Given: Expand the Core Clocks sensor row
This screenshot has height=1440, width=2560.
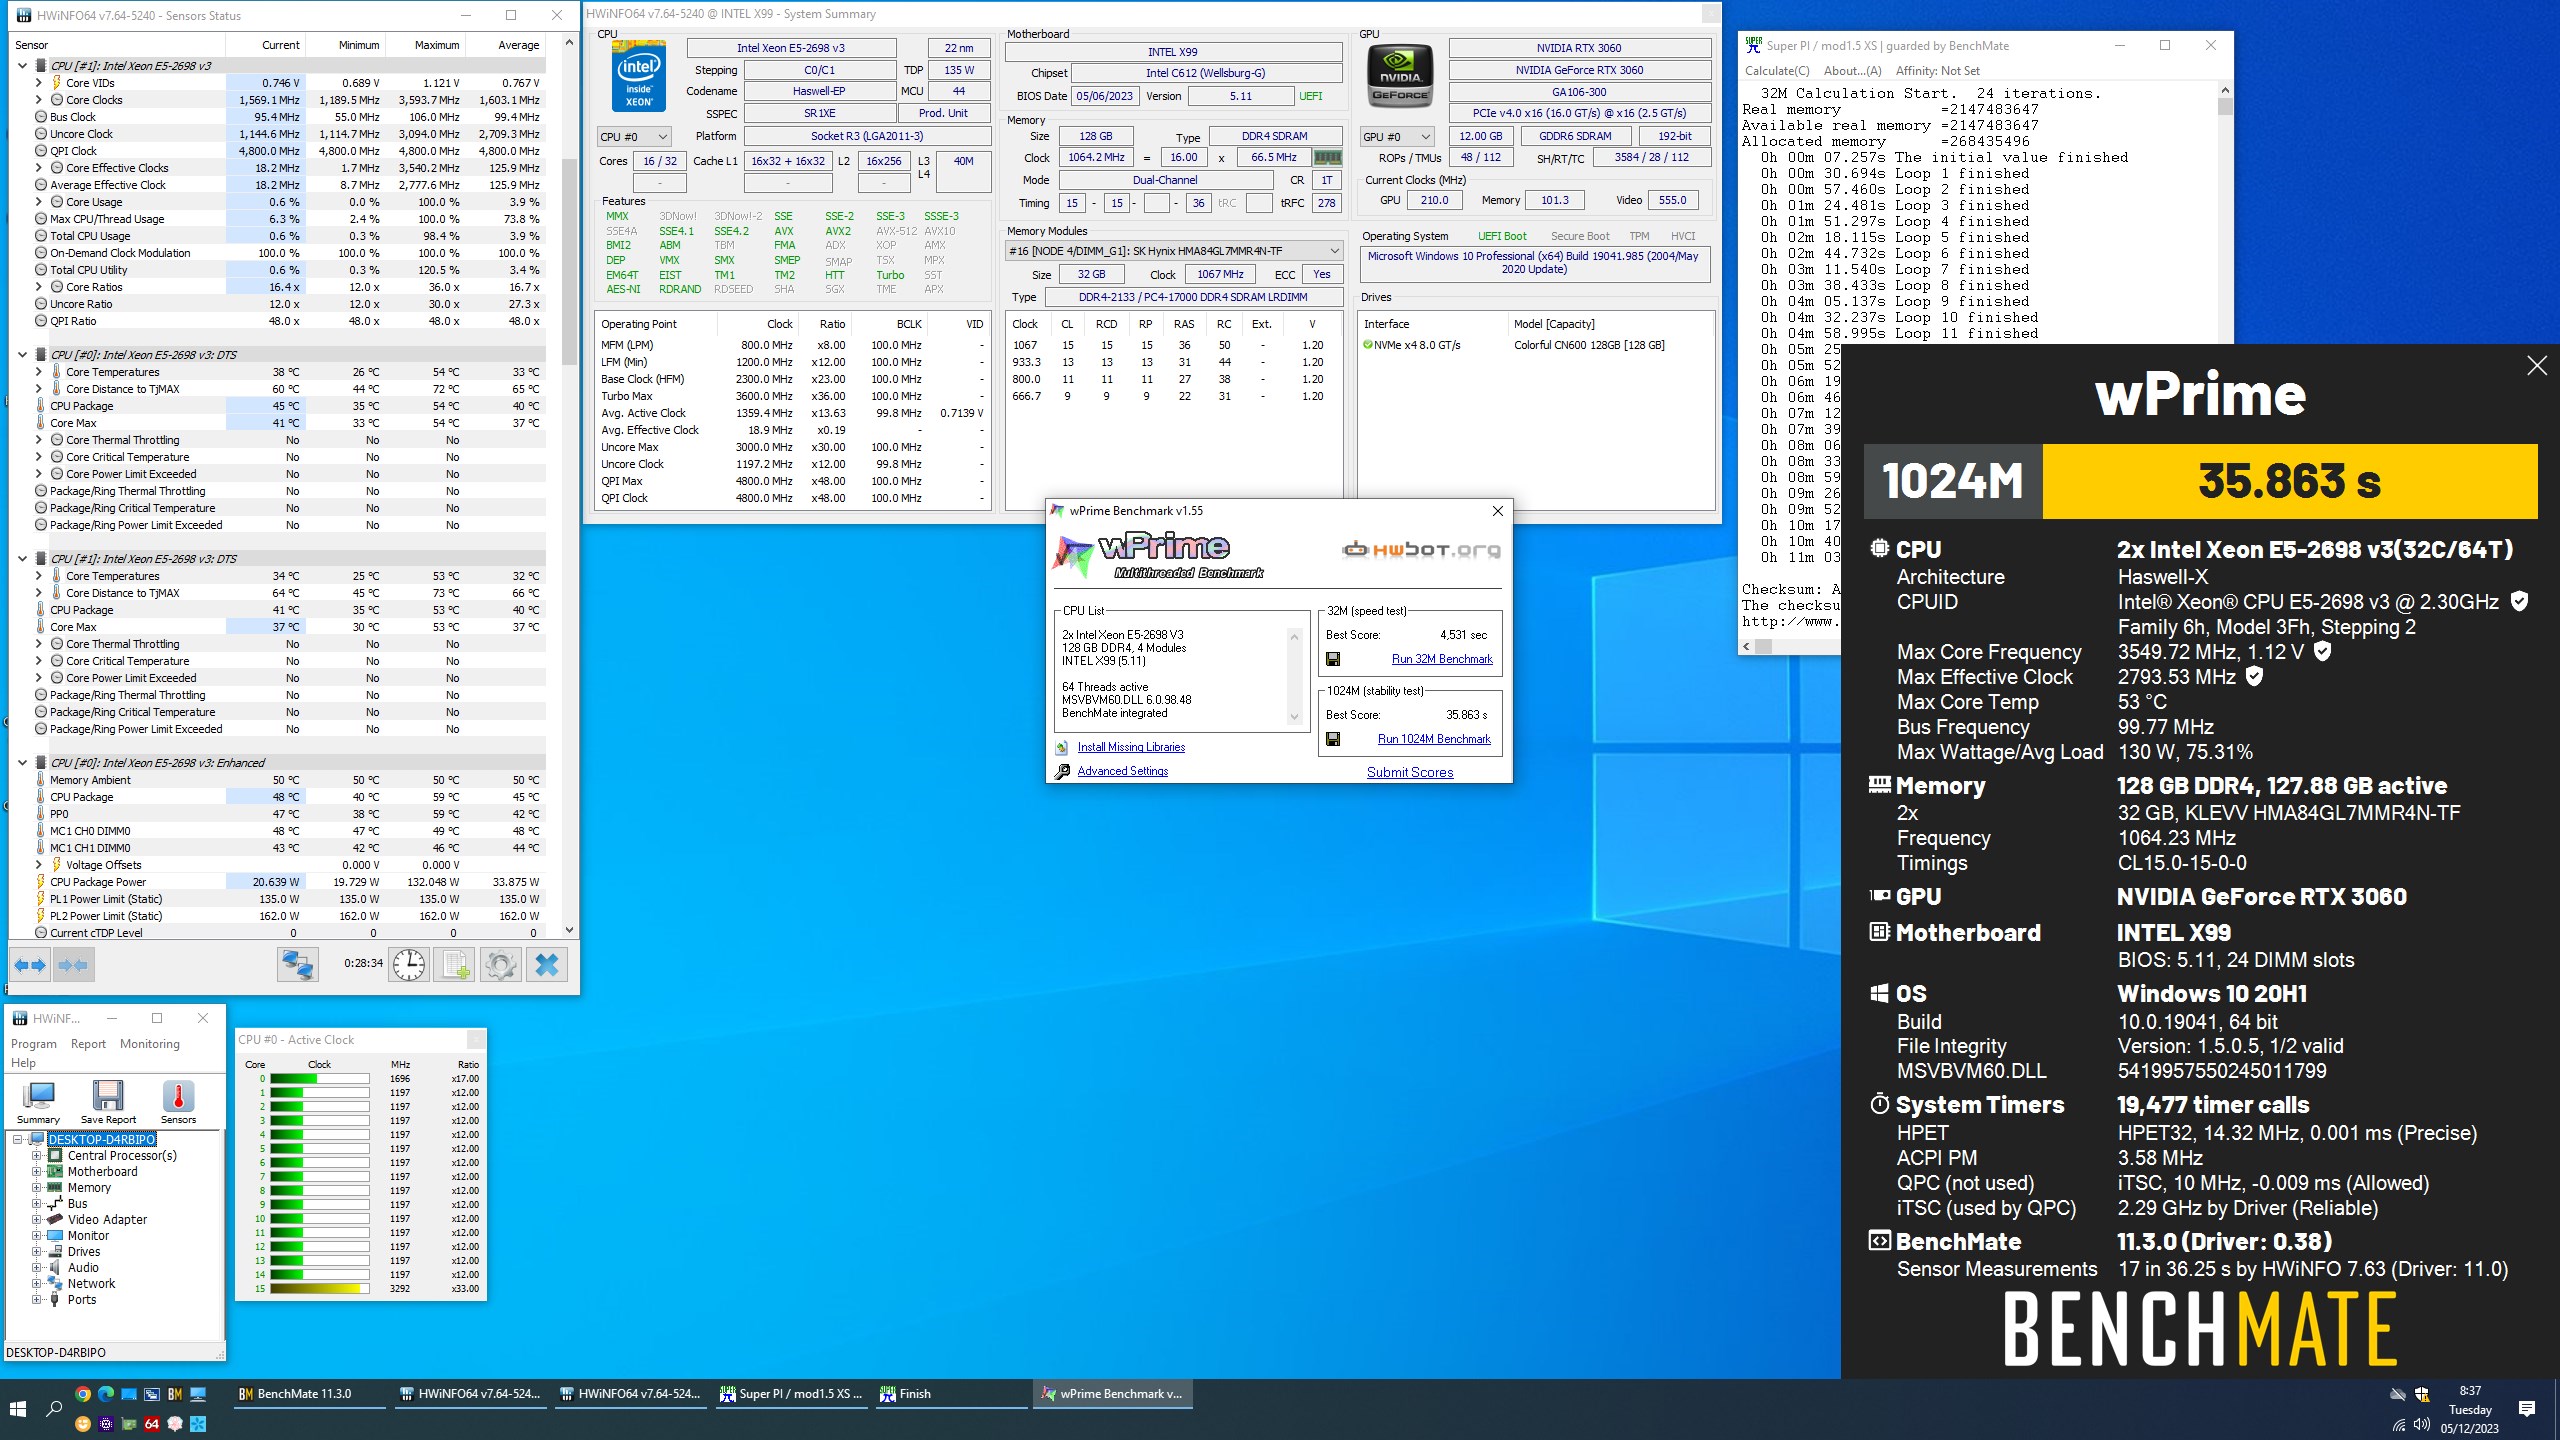Looking at the screenshot, I should (x=38, y=100).
